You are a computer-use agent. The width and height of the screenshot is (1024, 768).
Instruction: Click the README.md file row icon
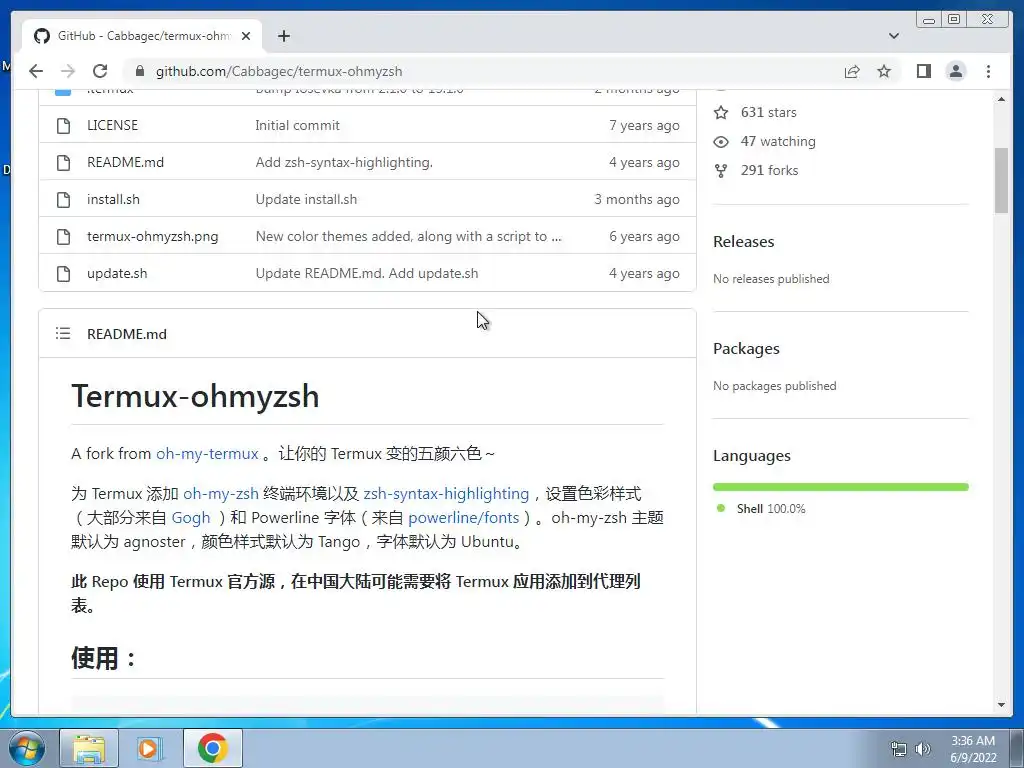point(63,163)
